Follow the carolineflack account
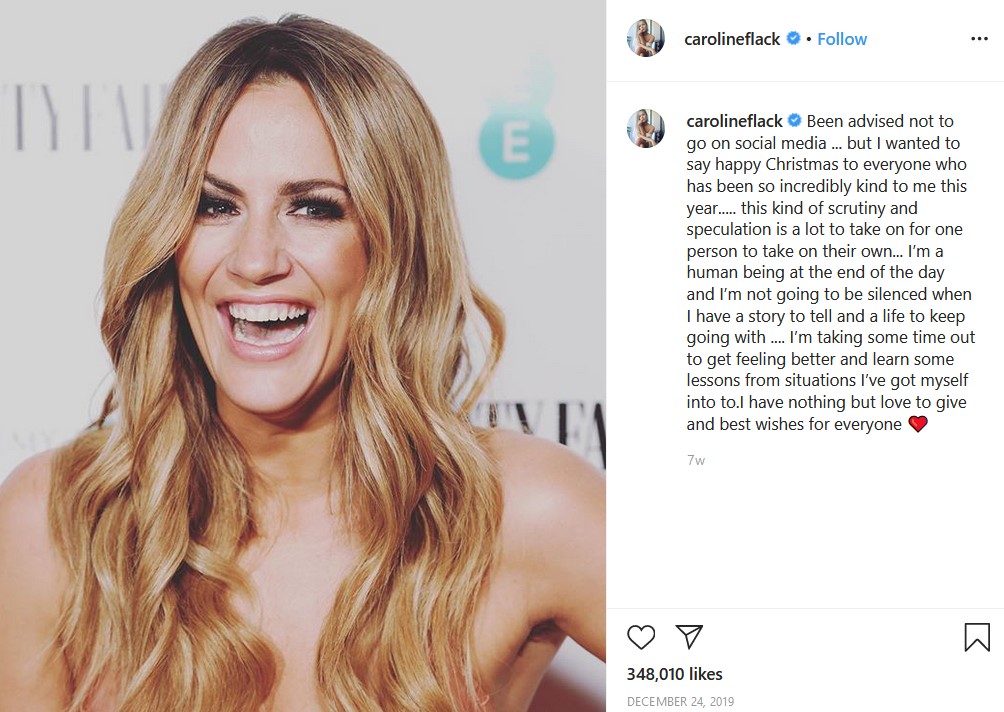The height and width of the screenshot is (712, 1004). coord(842,39)
